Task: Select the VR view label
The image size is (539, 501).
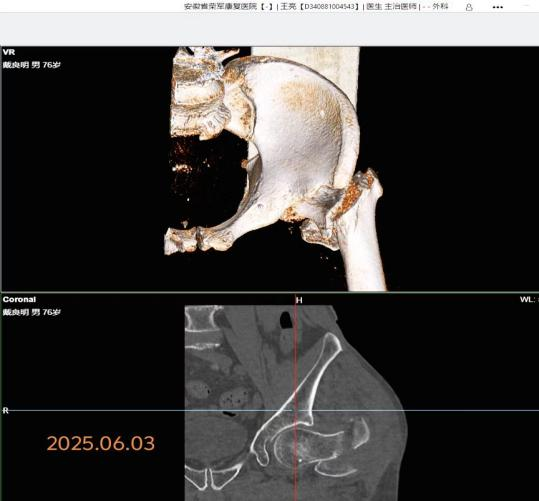Action: coord(9,52)
